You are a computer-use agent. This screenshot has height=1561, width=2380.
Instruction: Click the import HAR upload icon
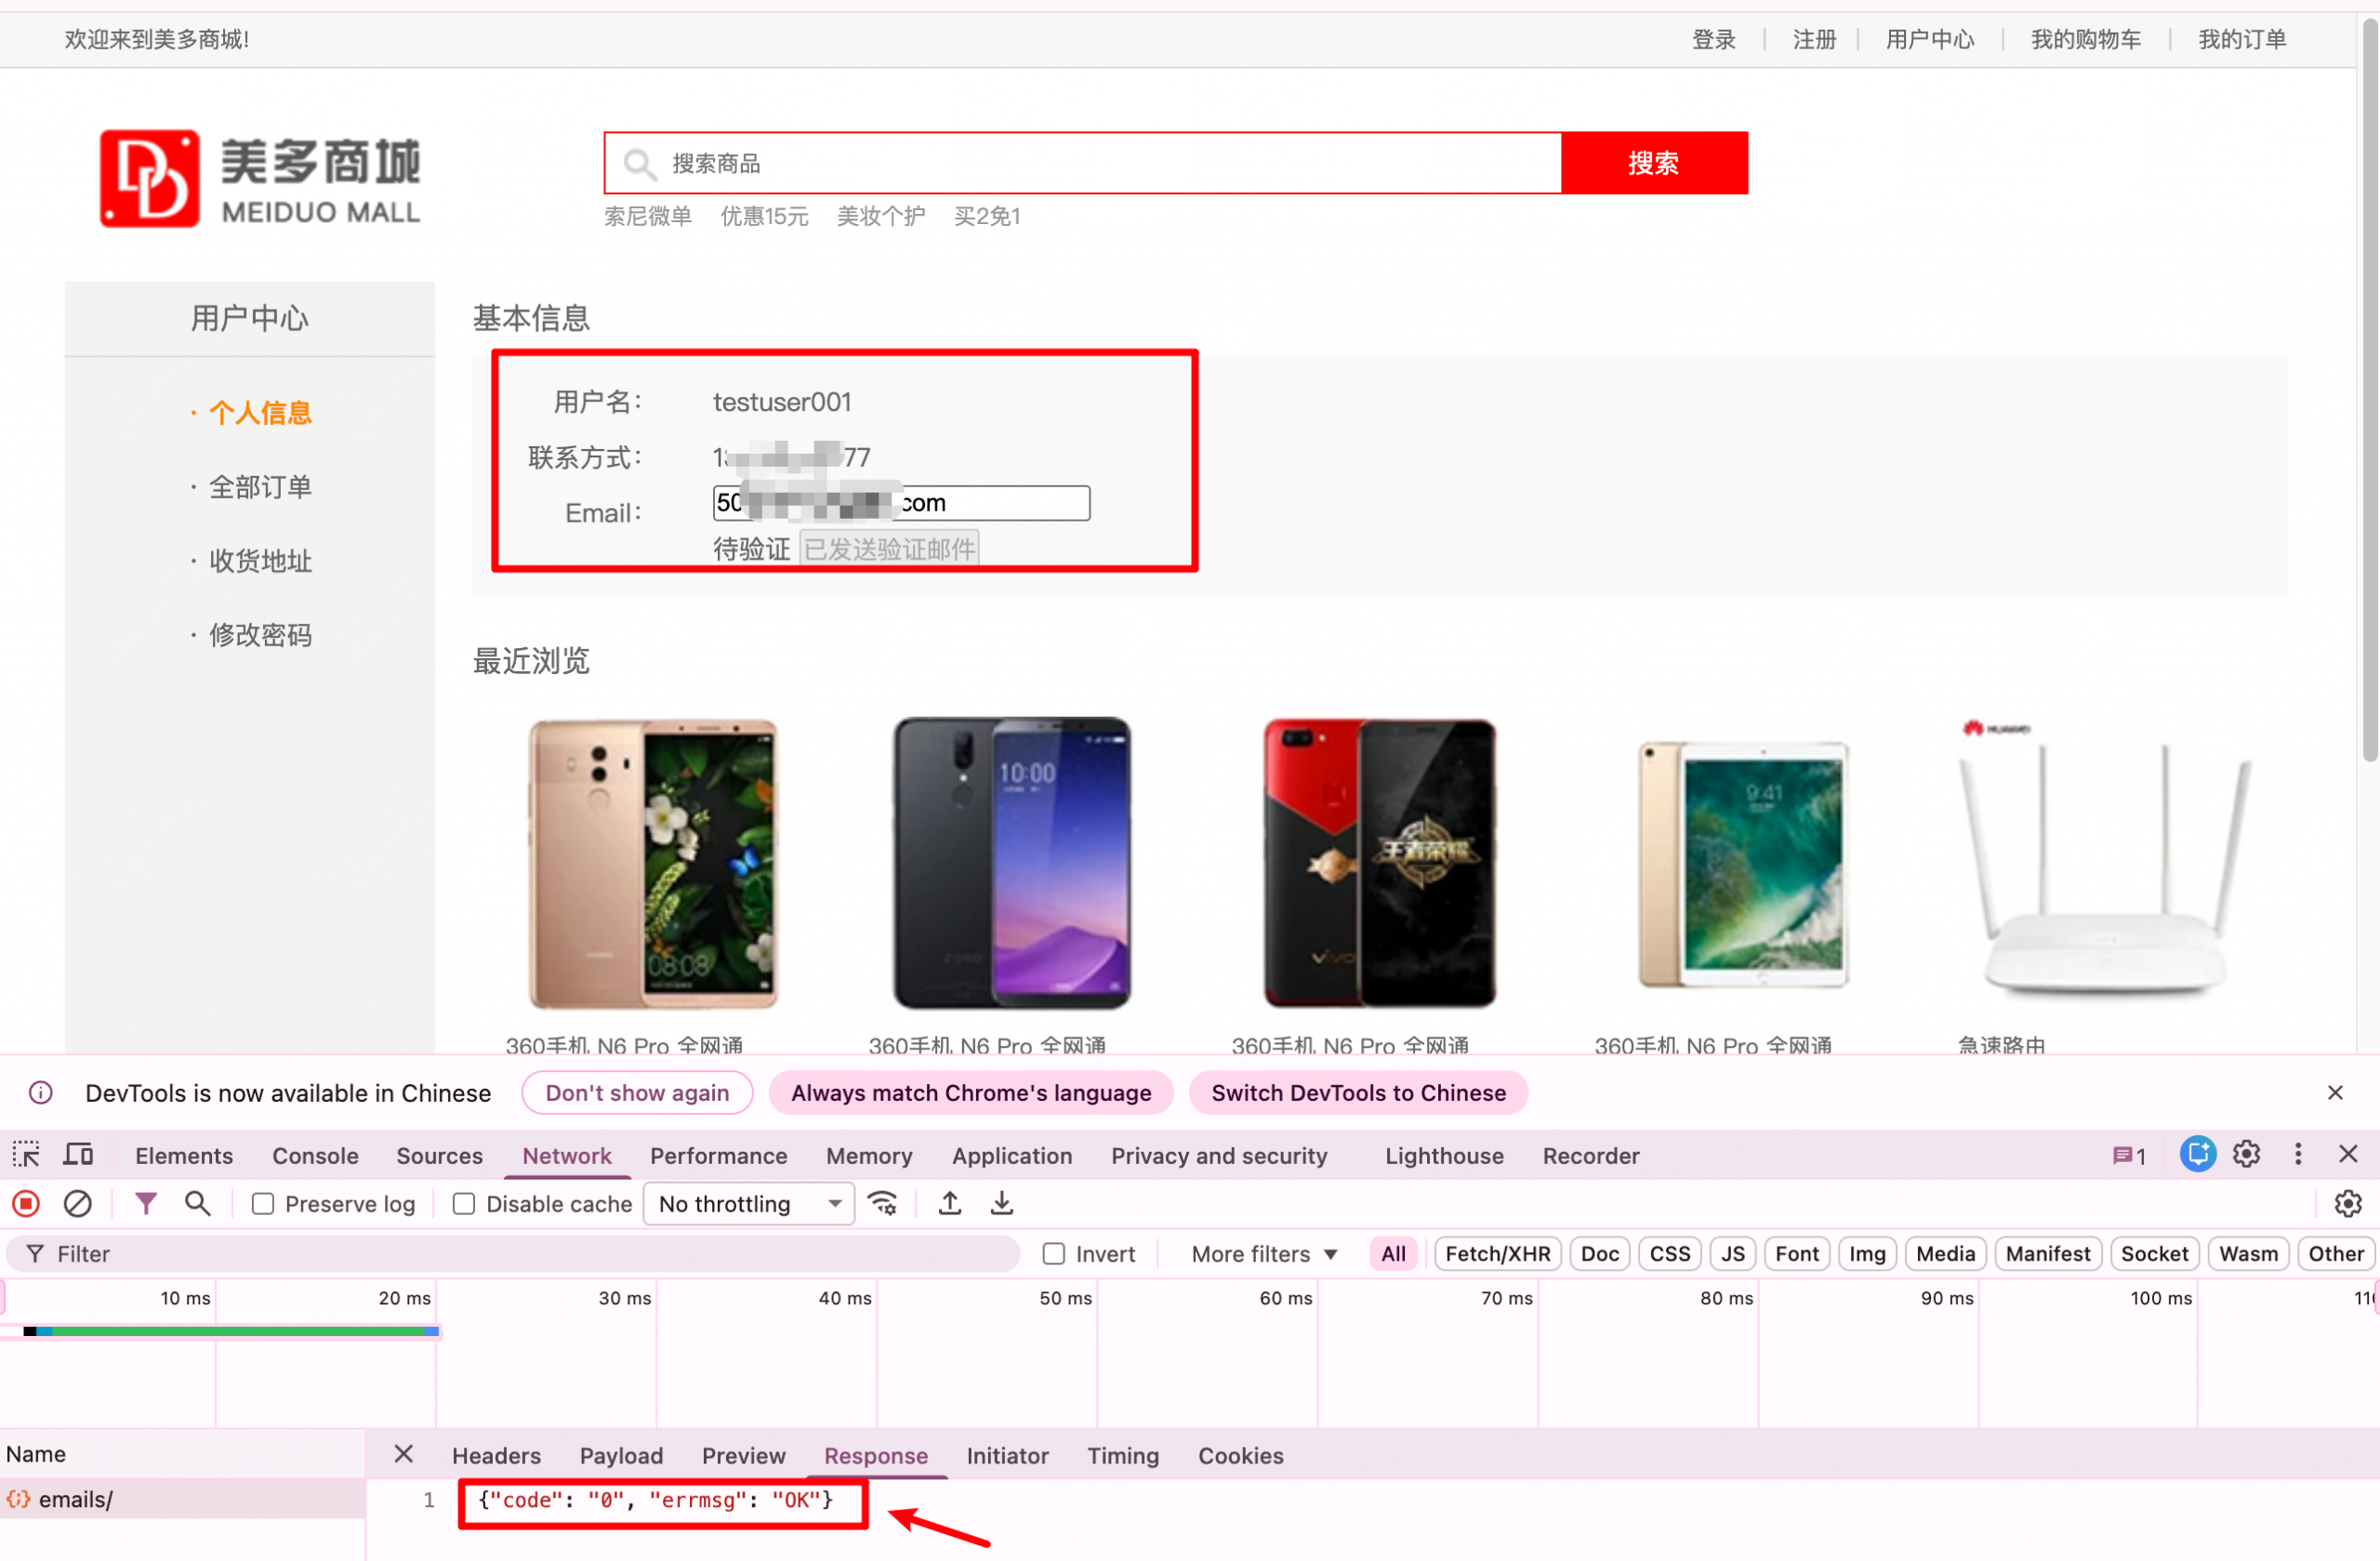coord(950,1204)
